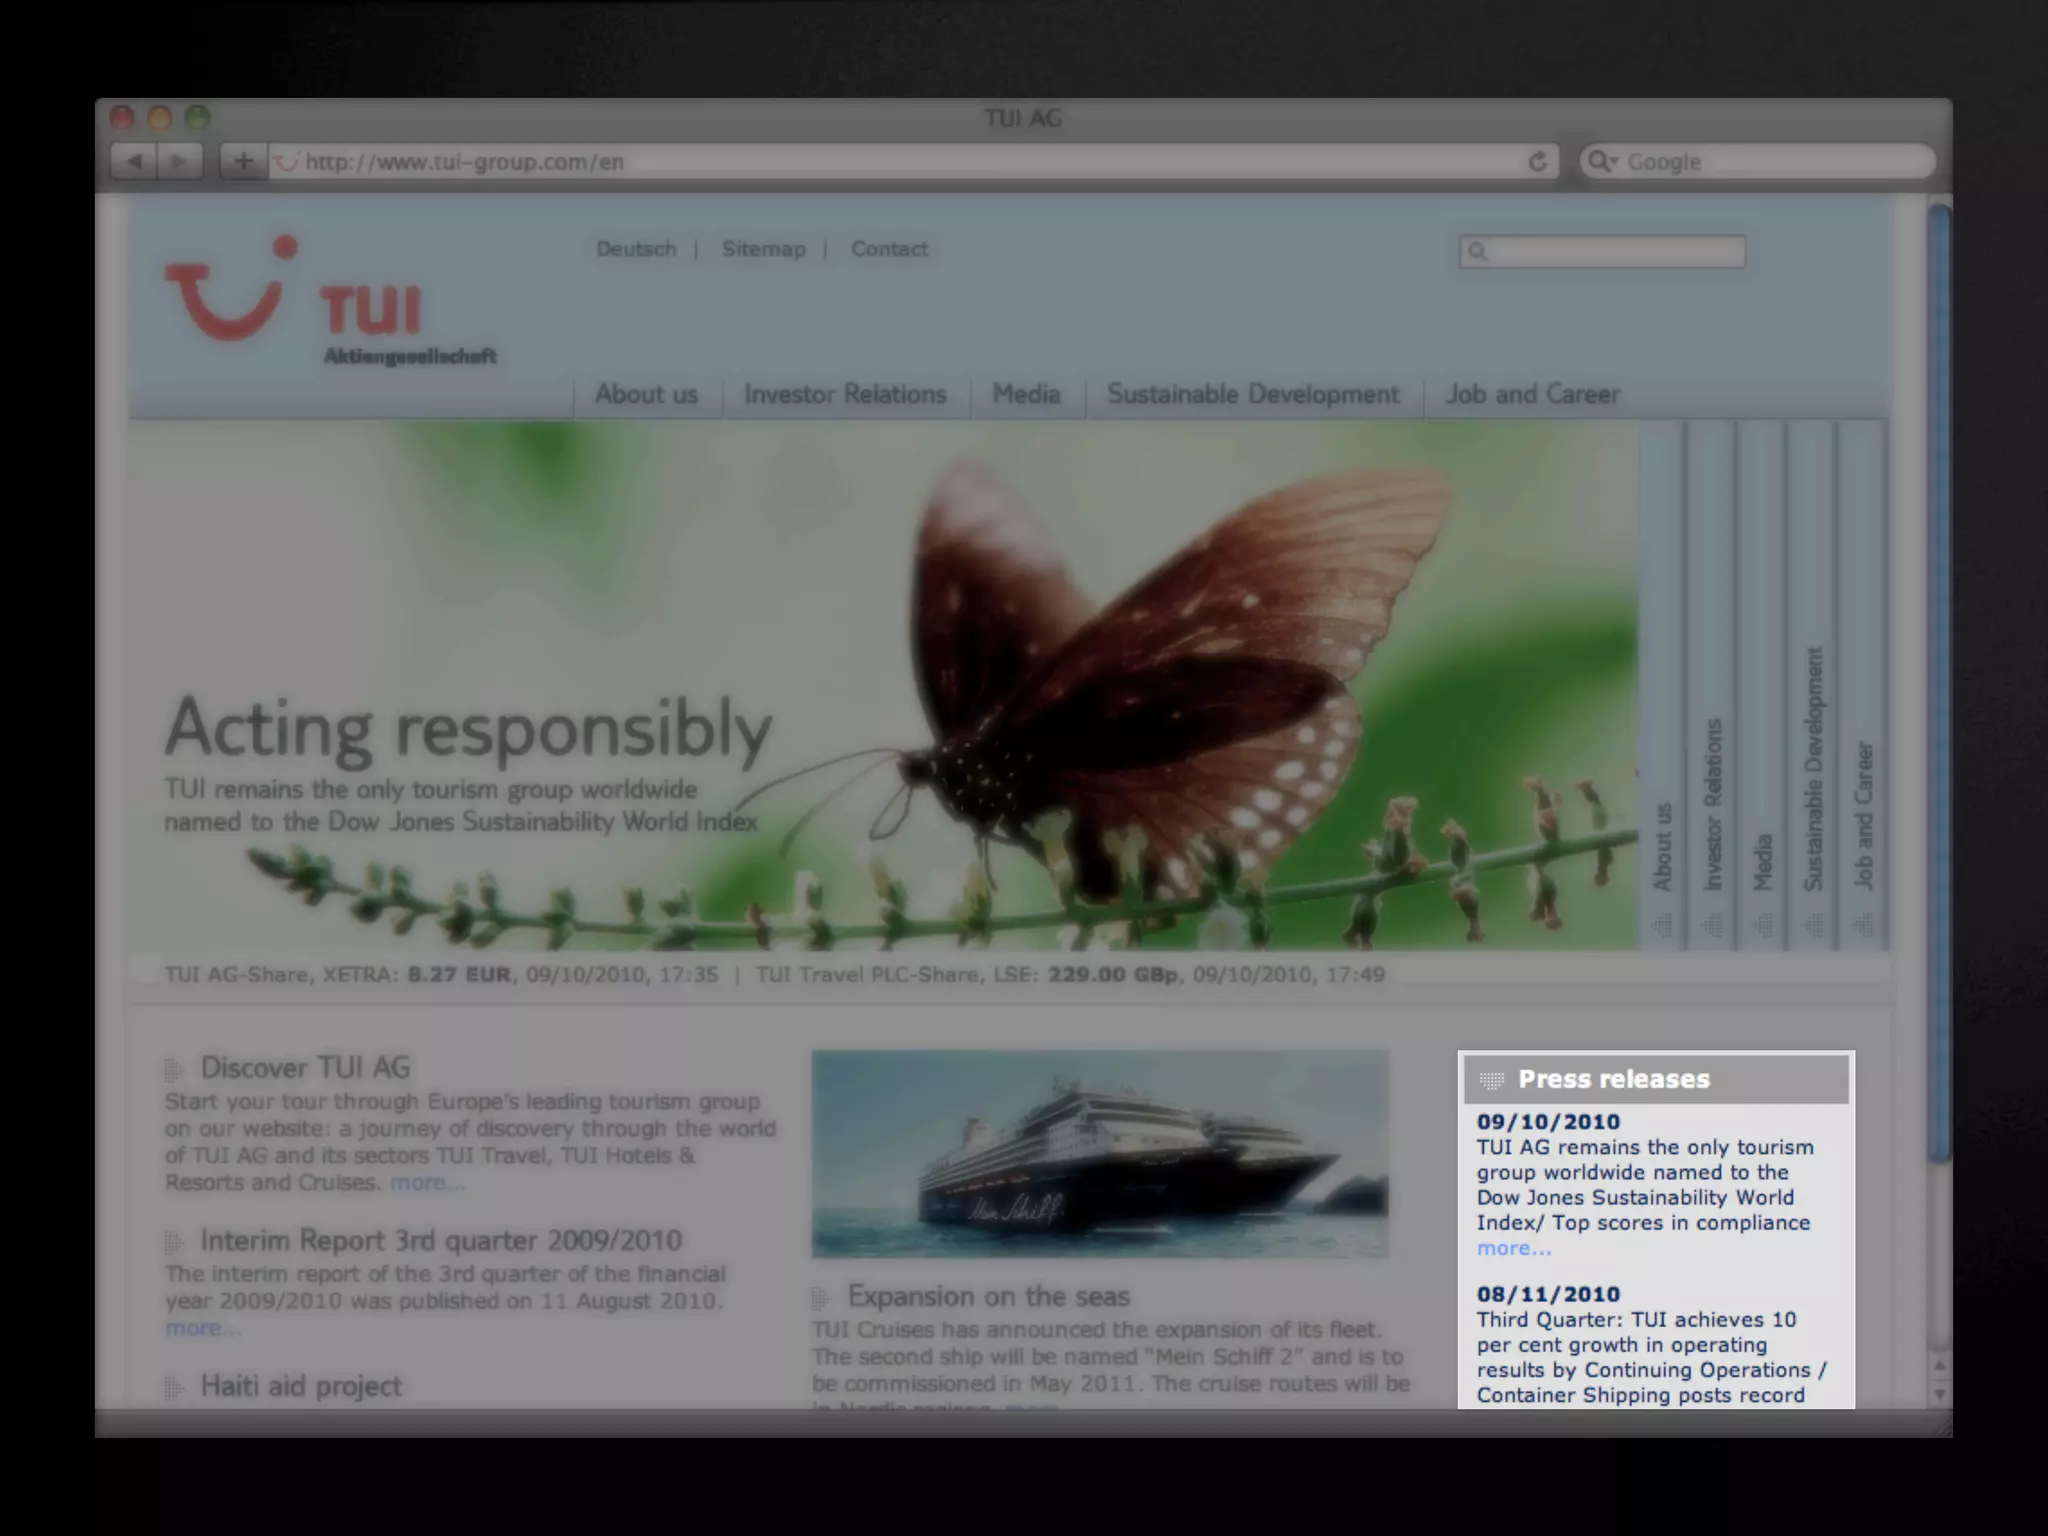Expand the vertical Media banner panel
The width and height of the screenshot is (2048, 1536).
tap(1762, 685)
